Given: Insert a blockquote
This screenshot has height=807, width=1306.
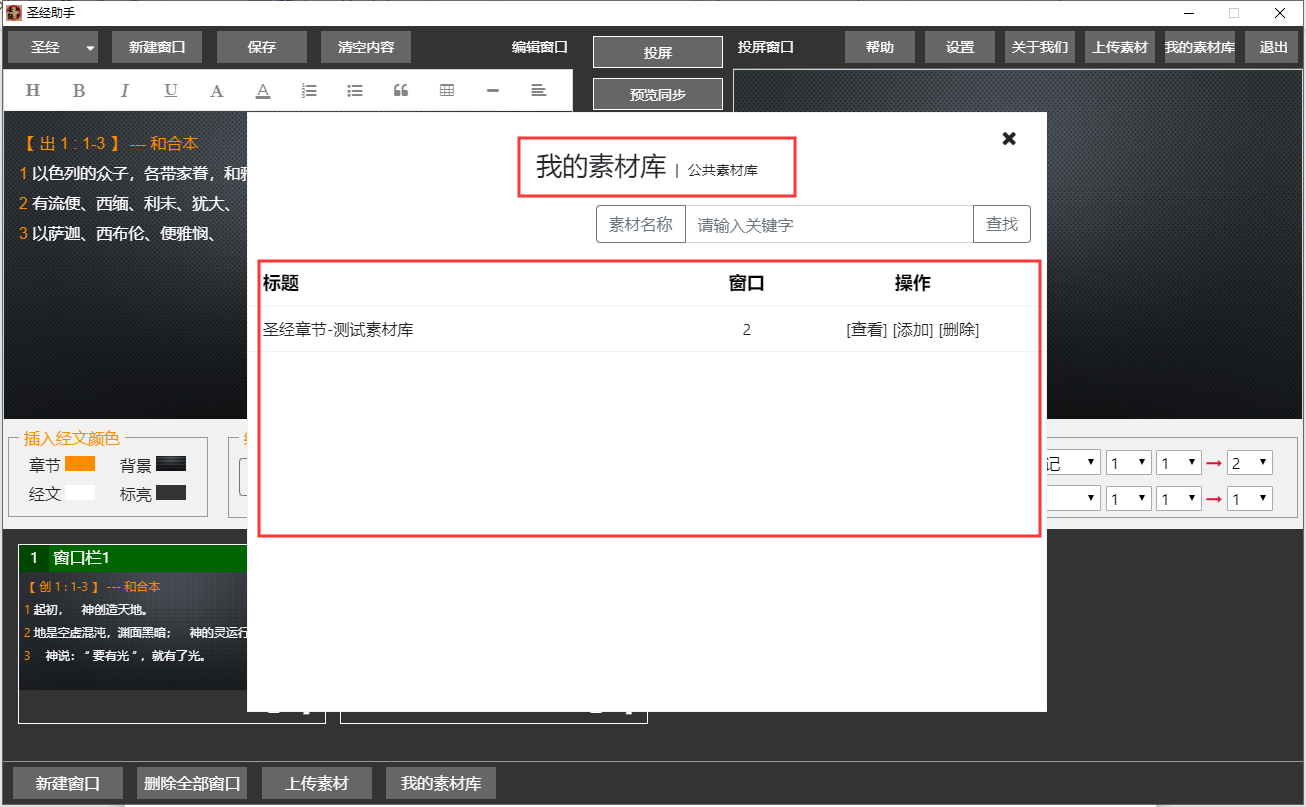Looking at the screenshot, I should coord(401,91).
